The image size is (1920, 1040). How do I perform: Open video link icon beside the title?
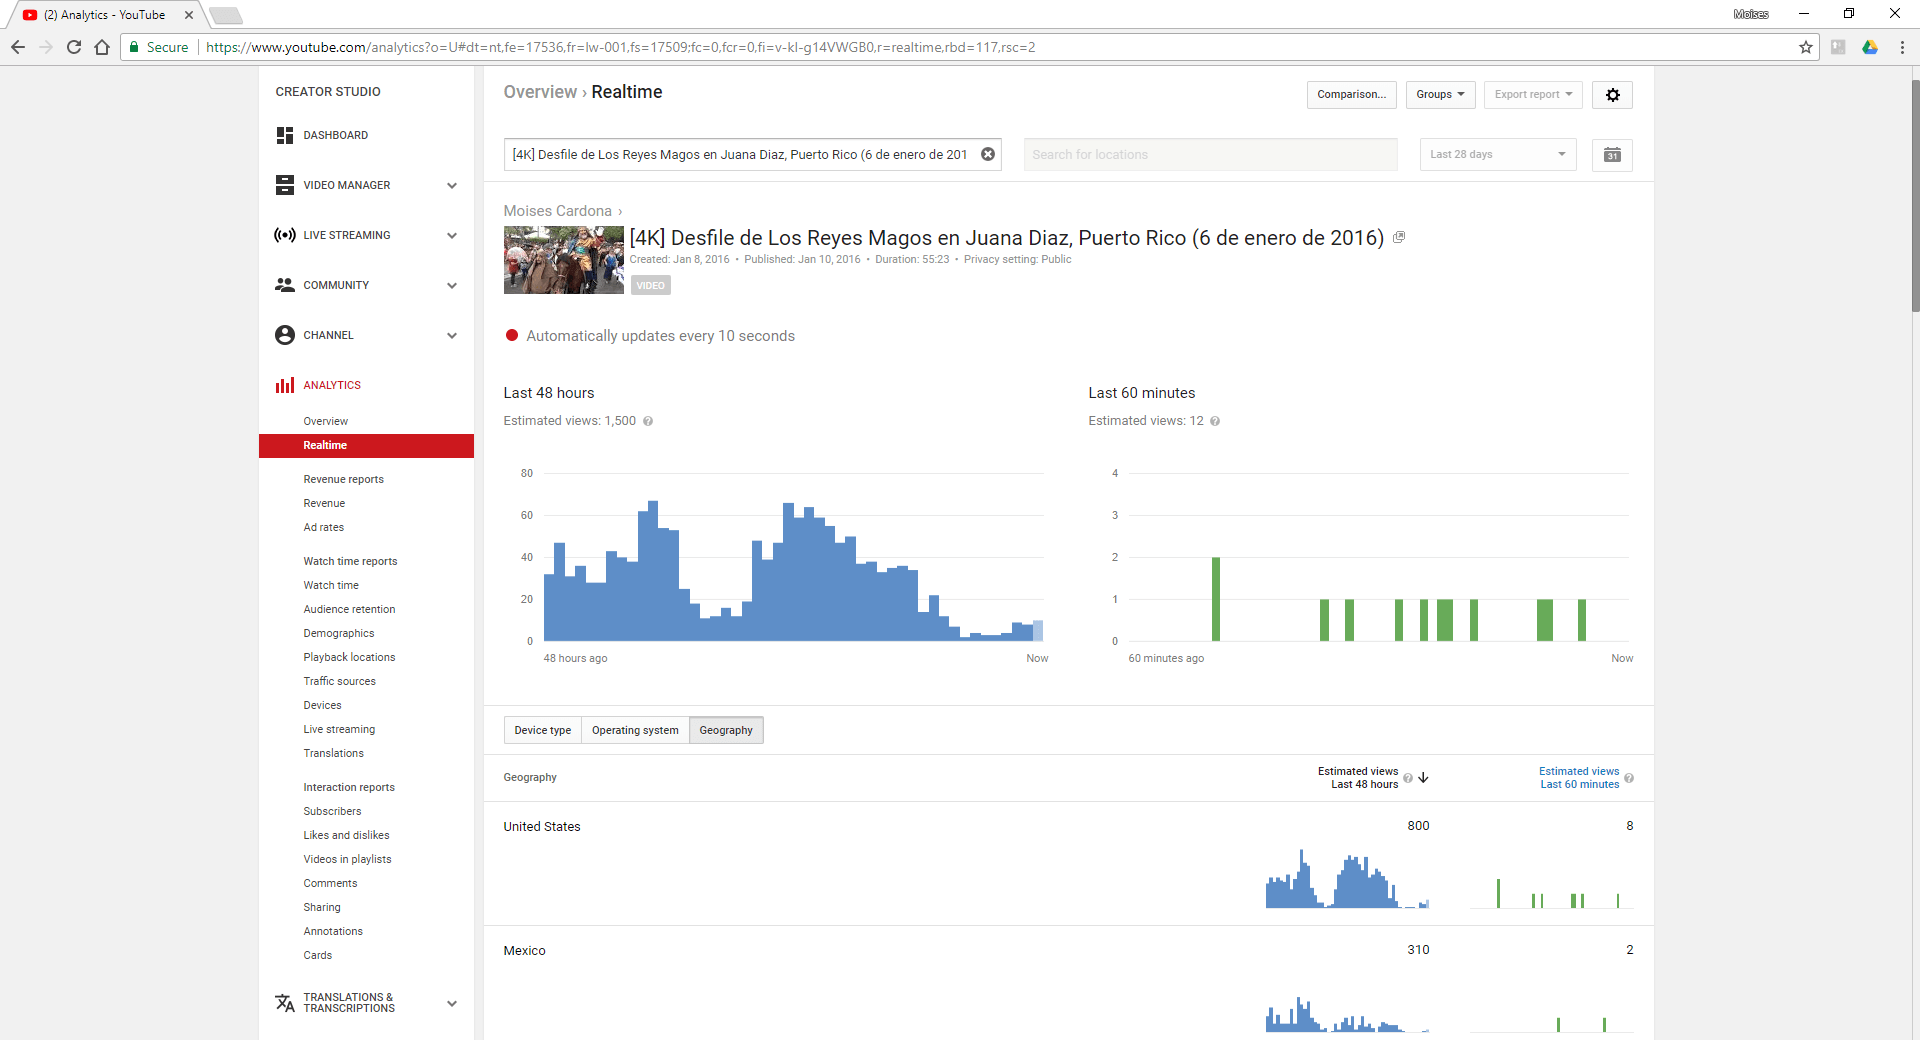coord(1399,238)
